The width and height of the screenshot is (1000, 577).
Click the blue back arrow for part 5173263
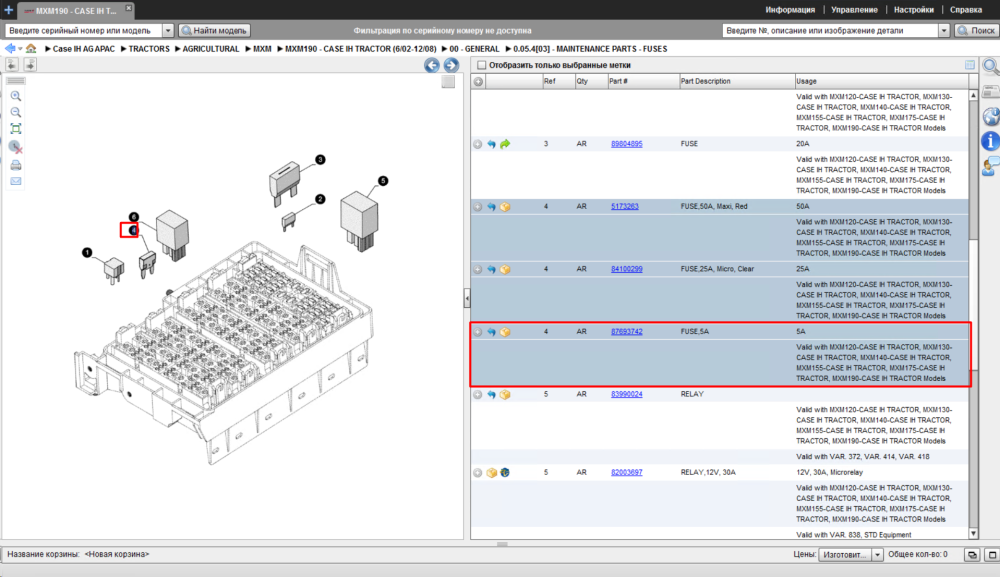(x=491, y=207)
